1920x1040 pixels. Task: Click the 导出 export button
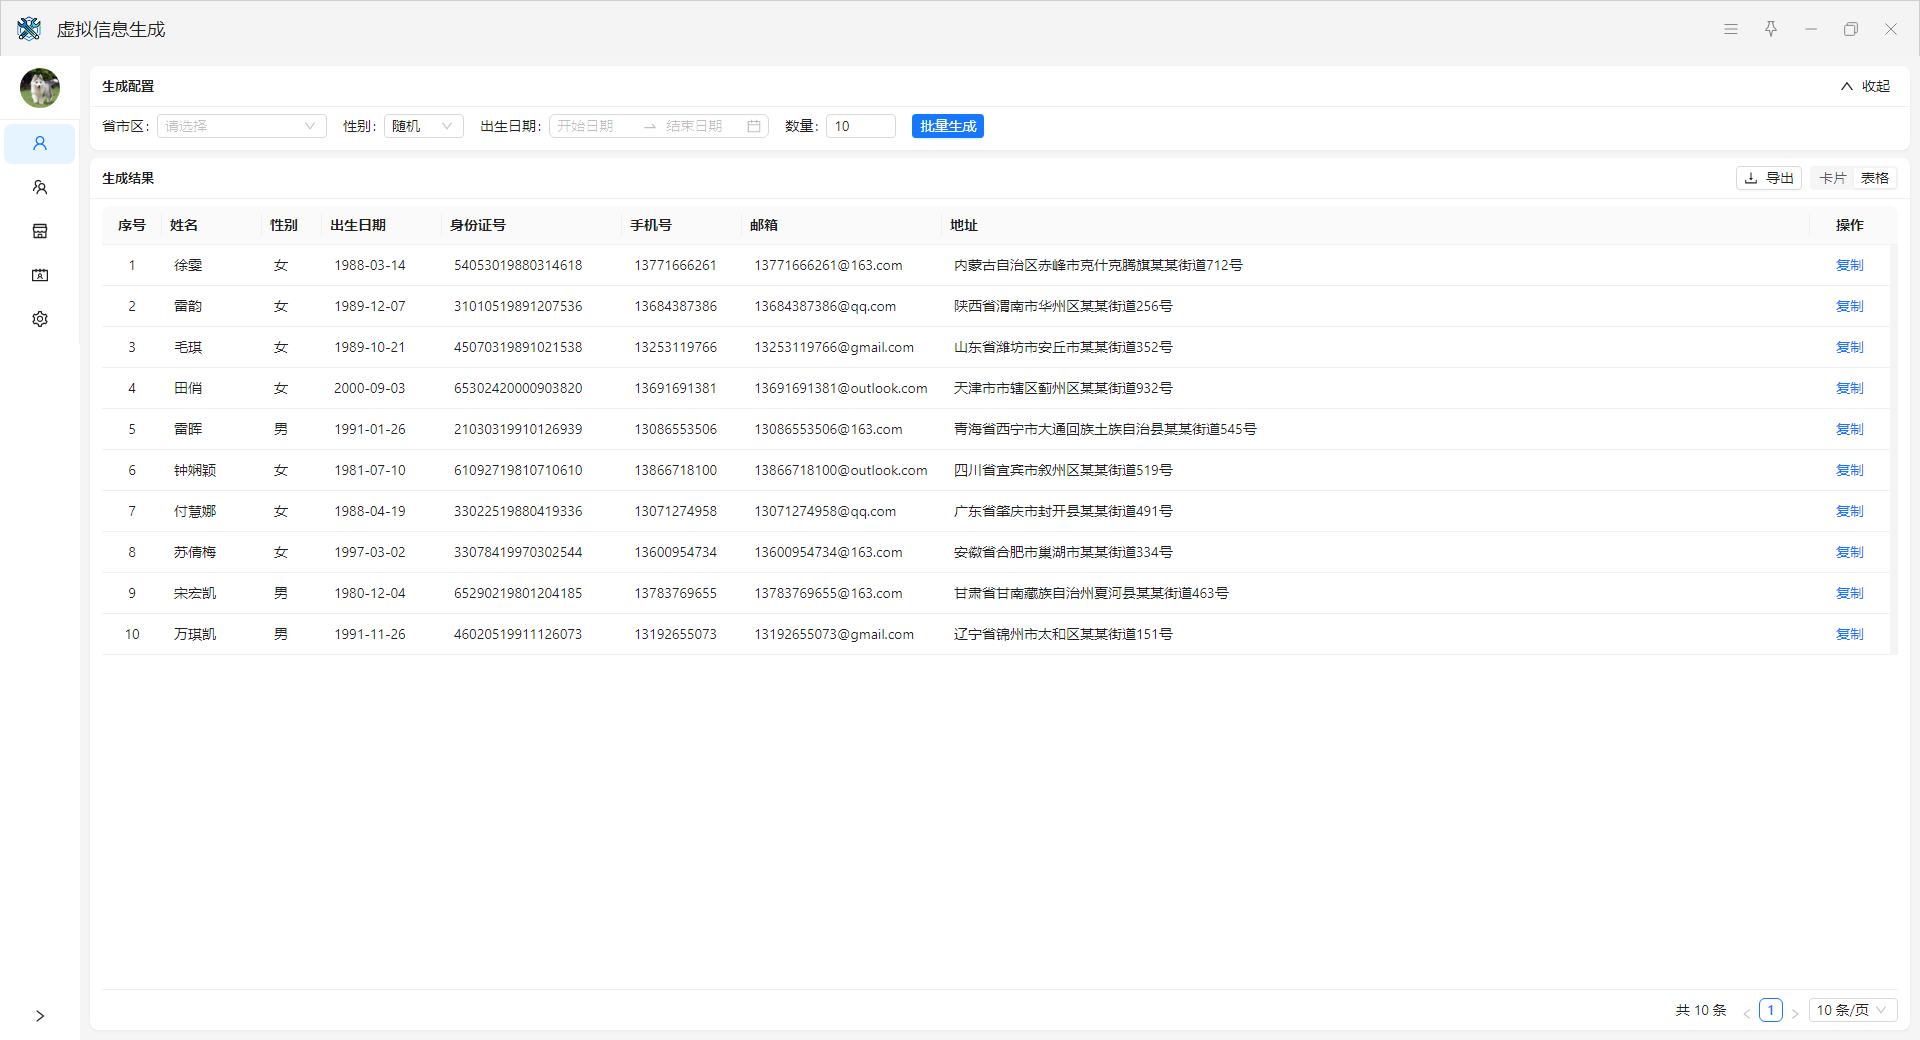click(1768, 178)
